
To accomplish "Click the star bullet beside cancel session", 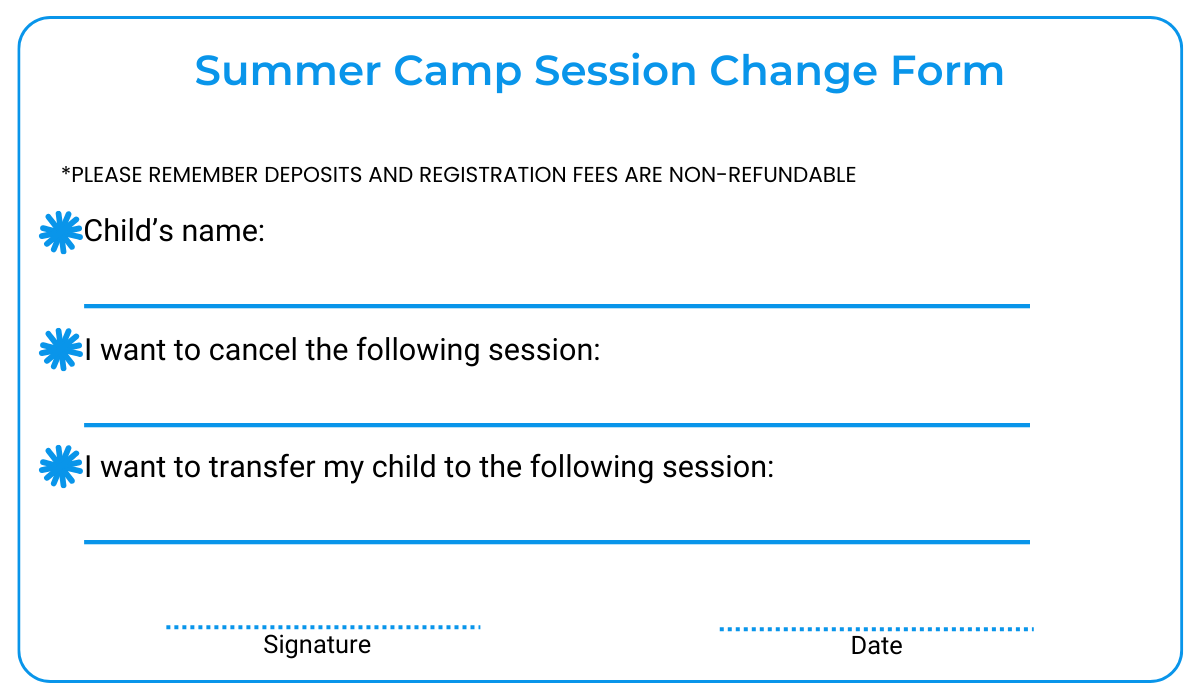I will coord(60,350).
